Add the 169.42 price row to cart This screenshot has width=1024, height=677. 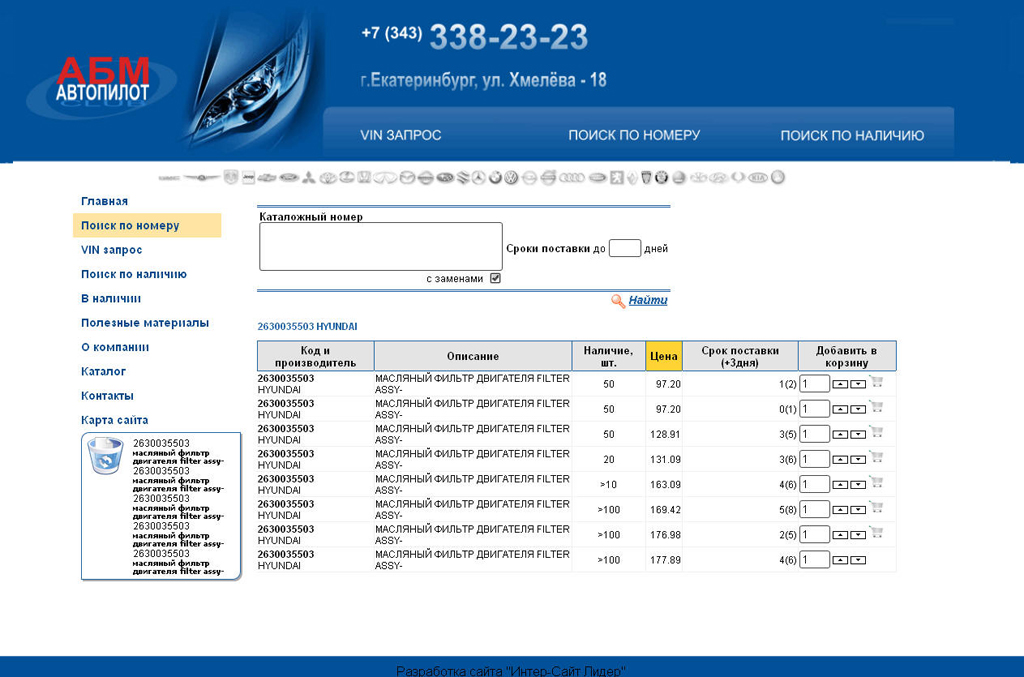(x=876, y=507)
